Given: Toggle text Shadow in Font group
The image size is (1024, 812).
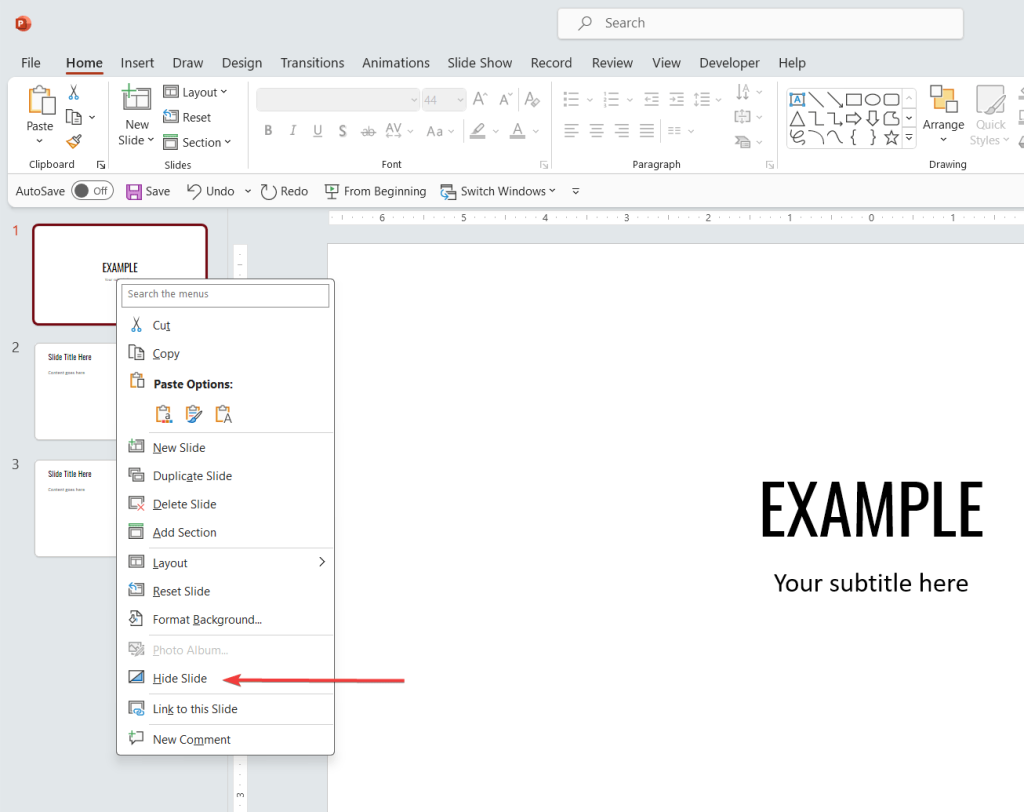Looking at the screenshot, I should click(342, 131).
